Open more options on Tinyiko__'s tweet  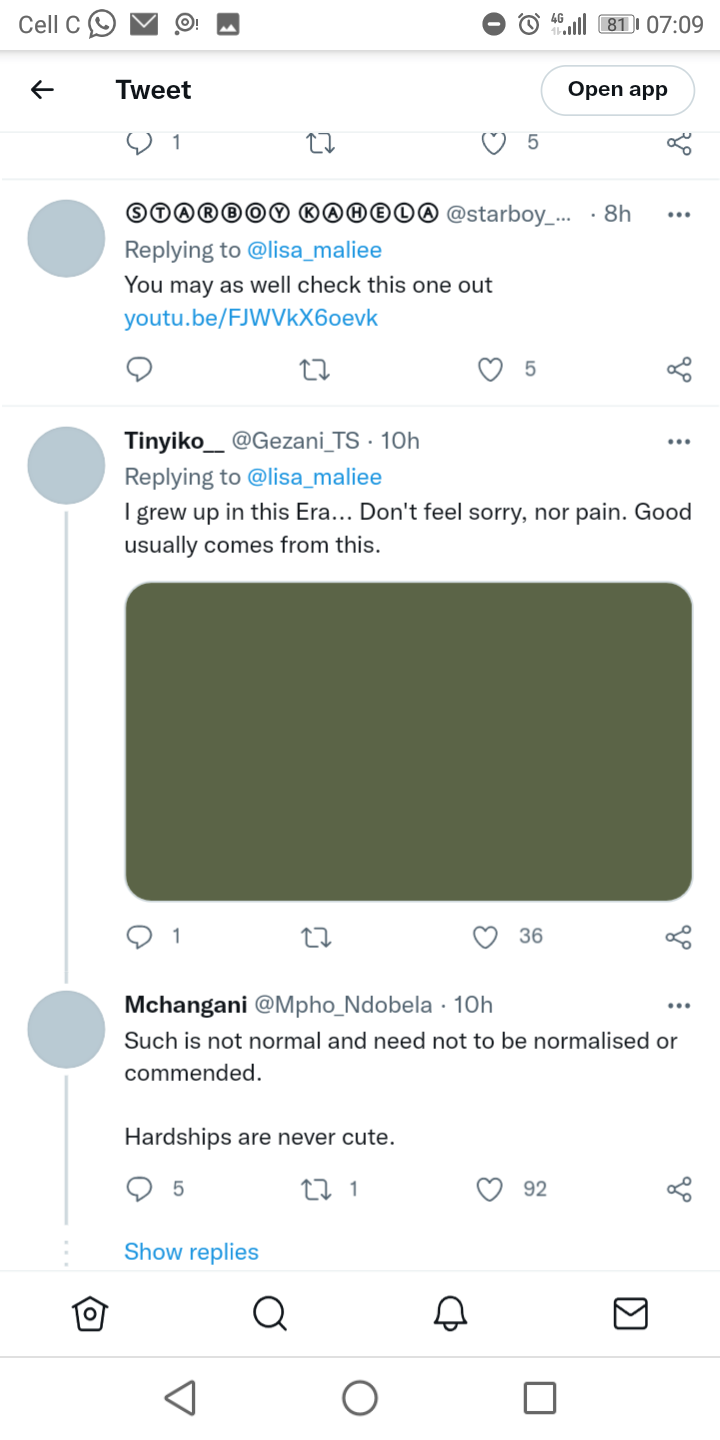pos(679,441)
